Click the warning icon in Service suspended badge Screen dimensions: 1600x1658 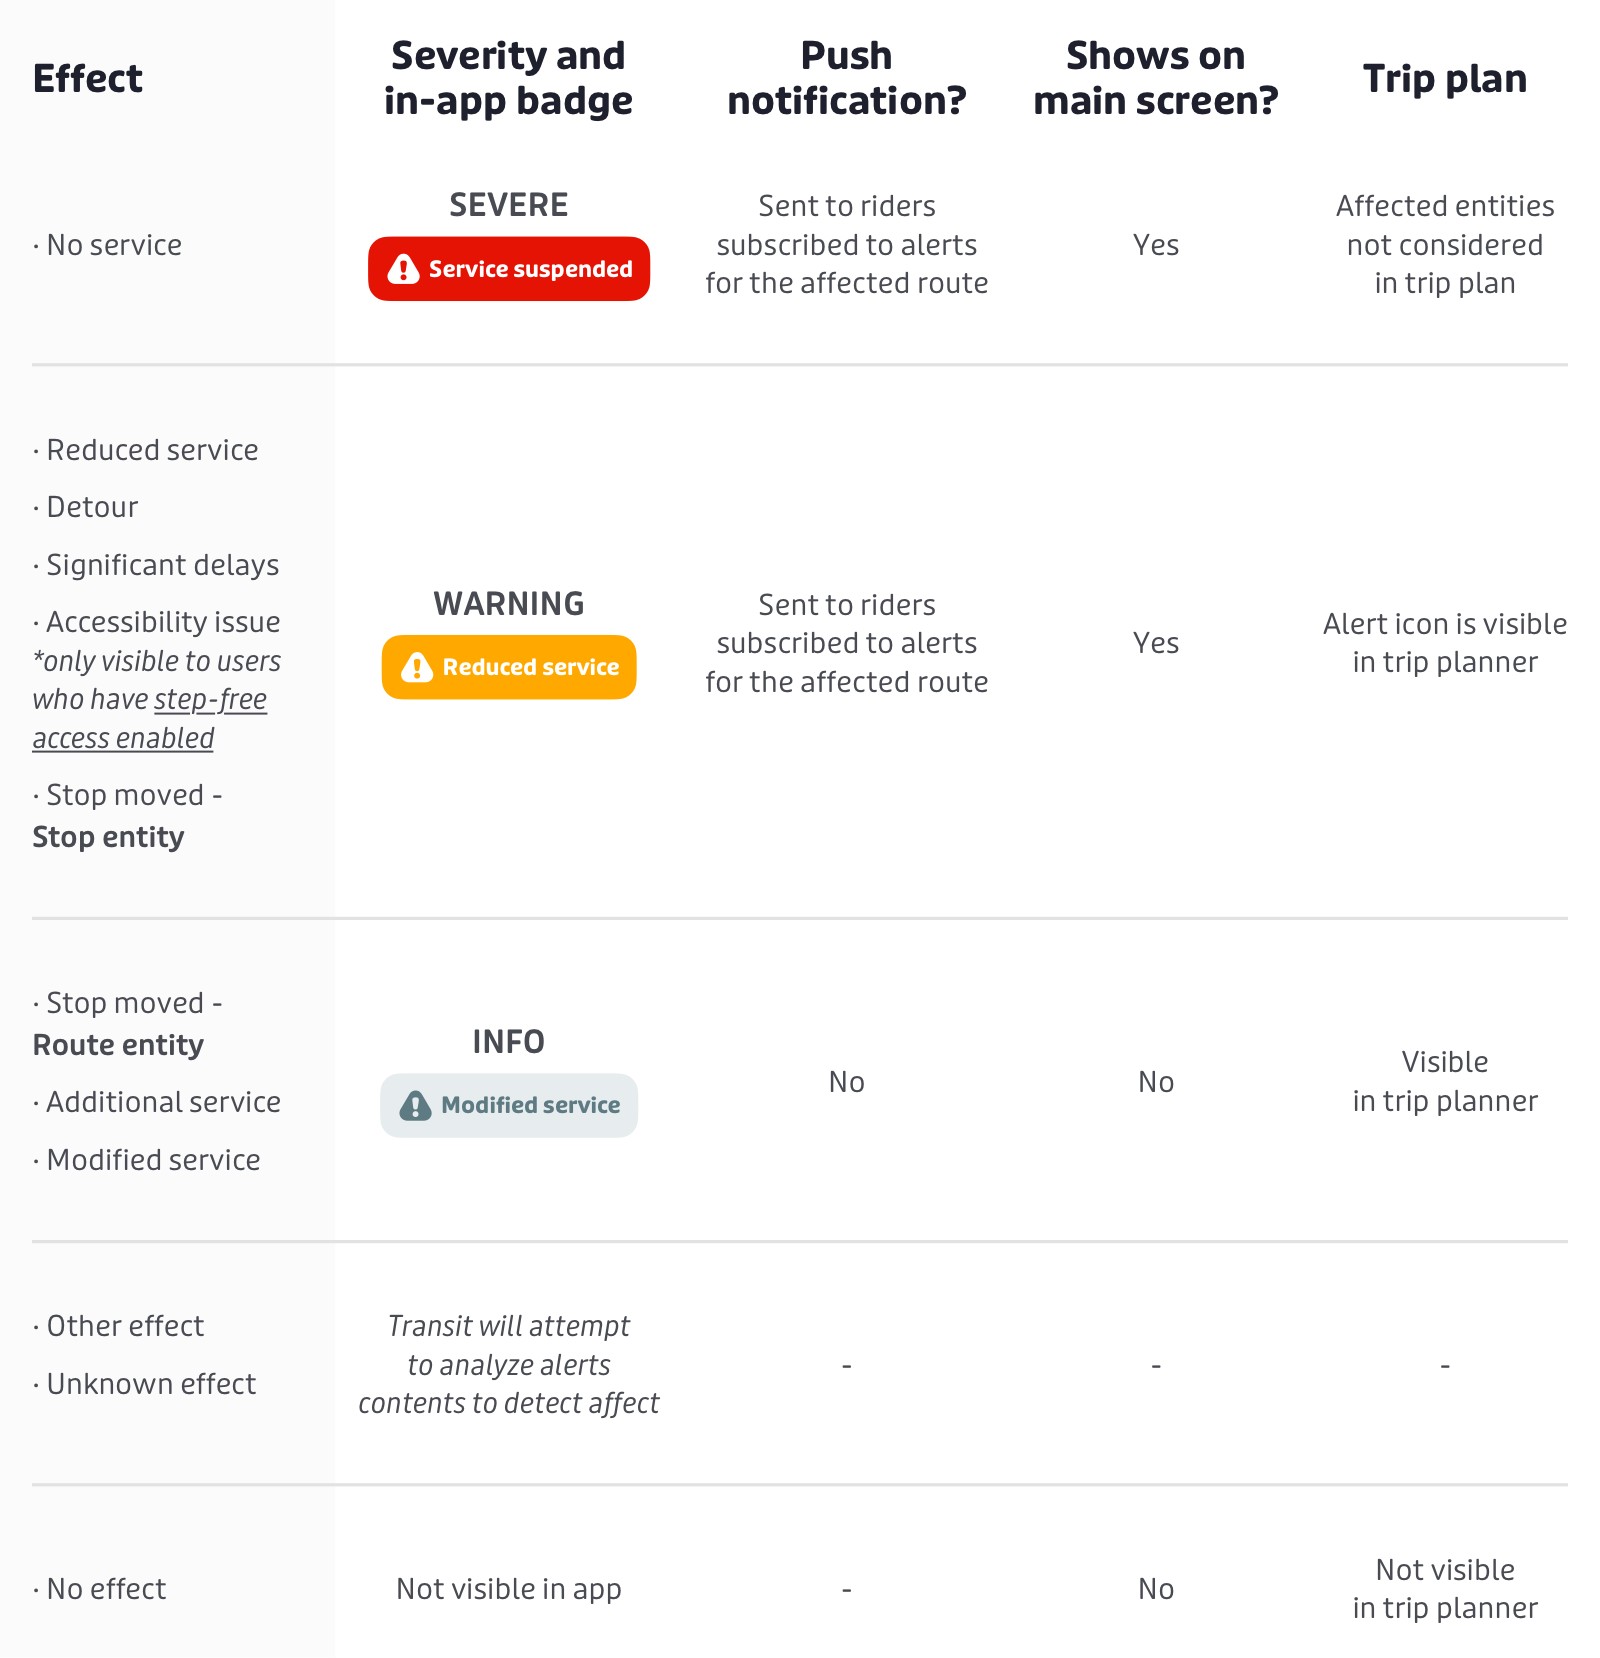[x=403, y=269]
